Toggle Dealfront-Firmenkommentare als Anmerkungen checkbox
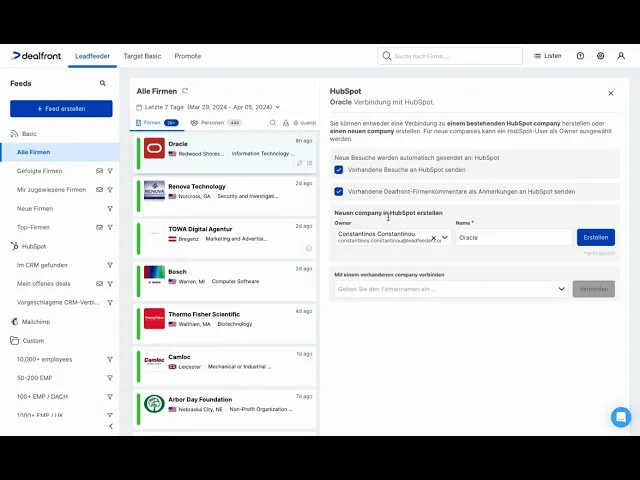Viewport: 640px width, 480px height. click(338, 191)
